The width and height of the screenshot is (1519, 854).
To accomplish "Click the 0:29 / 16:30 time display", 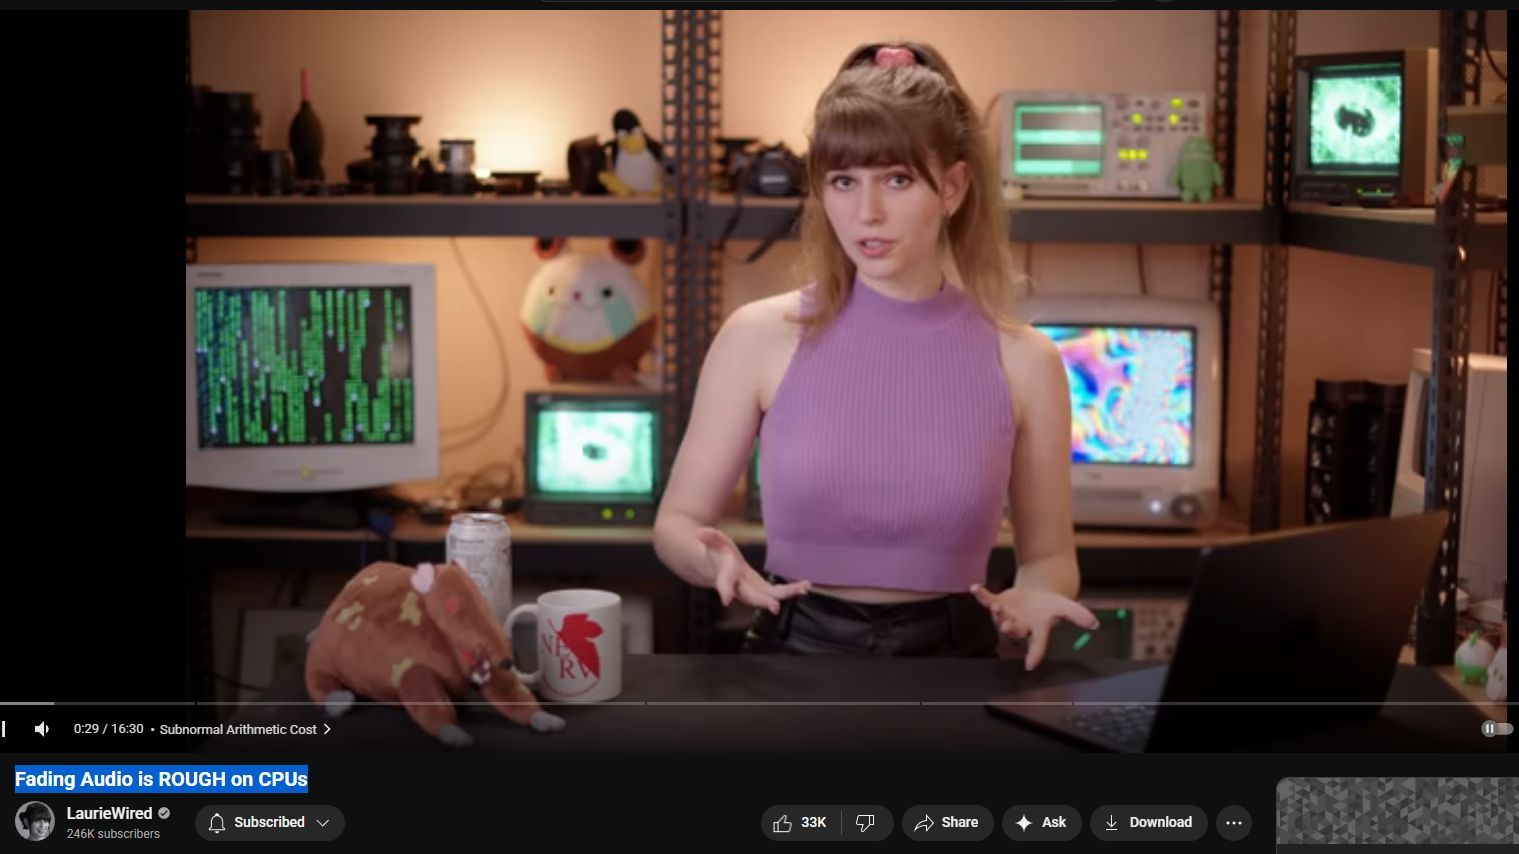I will coord(108,729).
